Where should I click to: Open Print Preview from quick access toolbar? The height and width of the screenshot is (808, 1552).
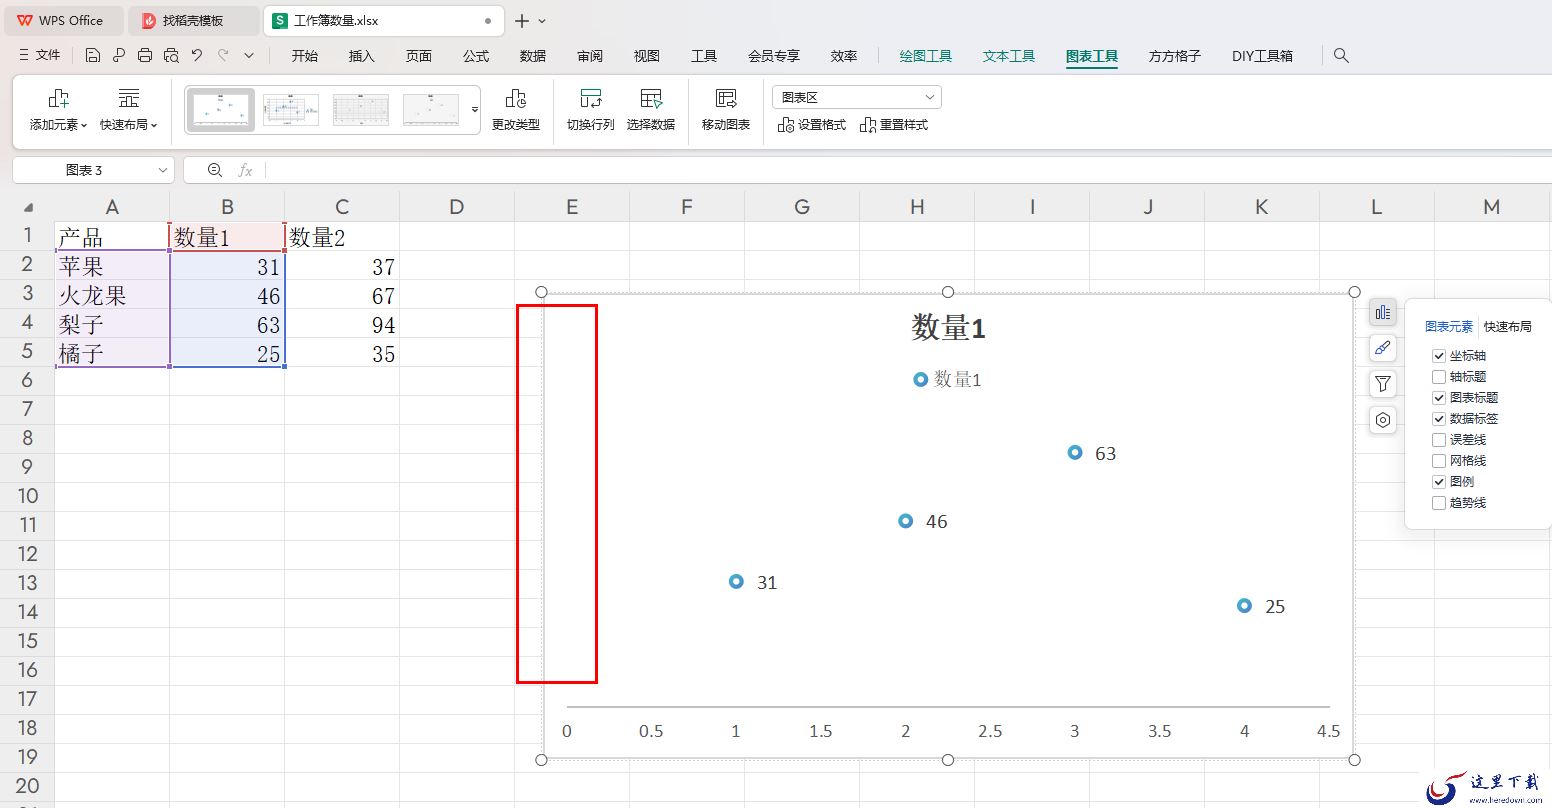coord(171,56)
